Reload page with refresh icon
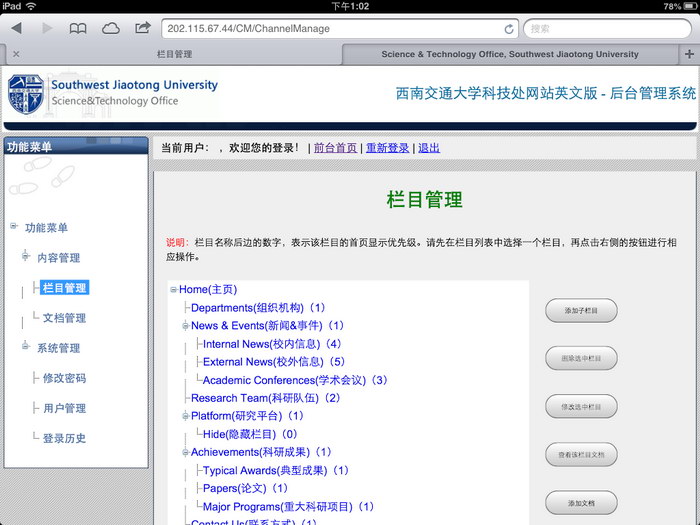Viewport: 700px width, 525px height. (508, 29)
